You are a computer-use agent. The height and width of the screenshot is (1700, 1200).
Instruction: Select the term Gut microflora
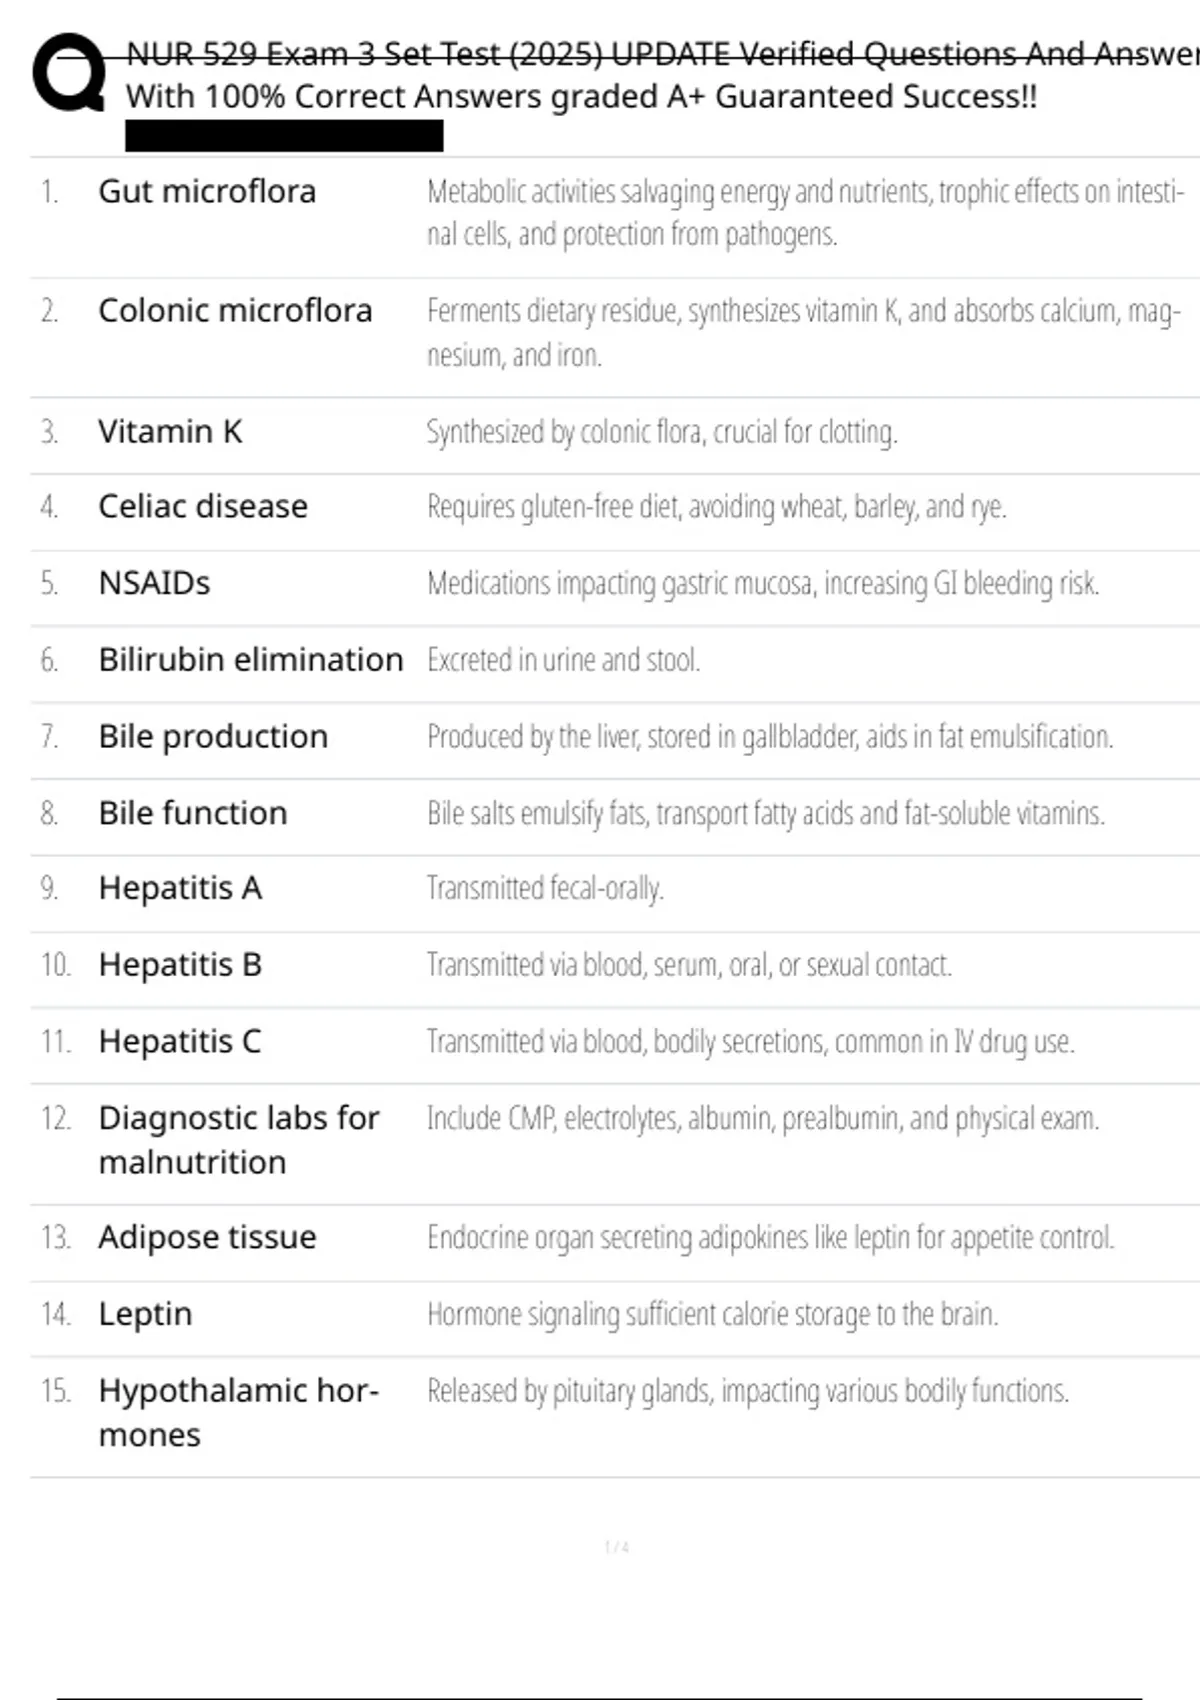[207, 191]
